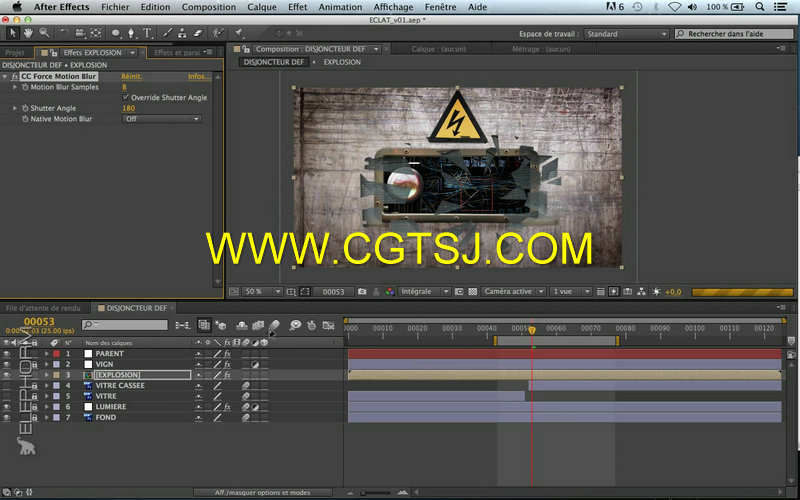Select the Brush tool
800x500 pixels.
(167, 33)
